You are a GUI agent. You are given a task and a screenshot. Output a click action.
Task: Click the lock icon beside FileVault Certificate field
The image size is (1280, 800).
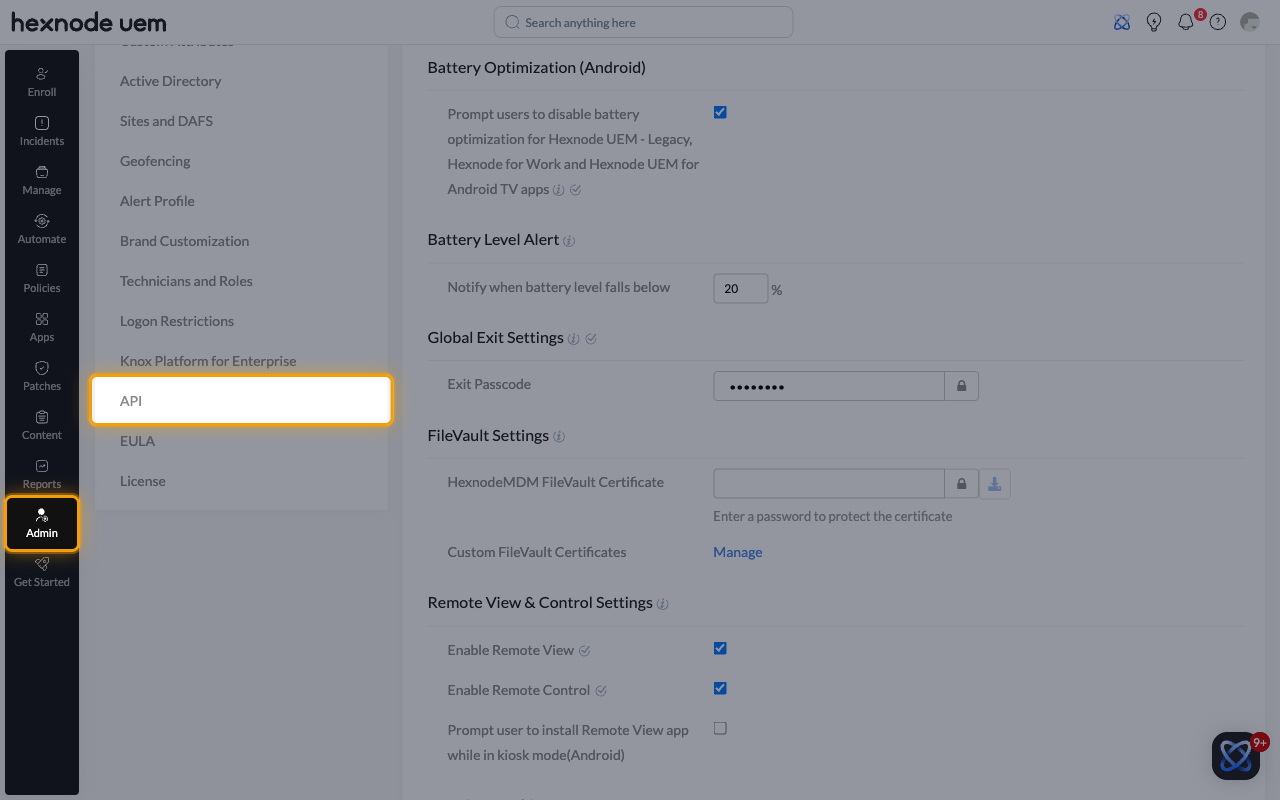pyautogui.click(x=962, y=484)
